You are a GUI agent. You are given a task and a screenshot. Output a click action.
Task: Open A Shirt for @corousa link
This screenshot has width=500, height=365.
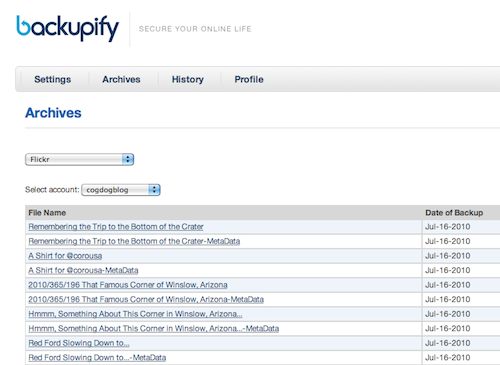(65, 256)
